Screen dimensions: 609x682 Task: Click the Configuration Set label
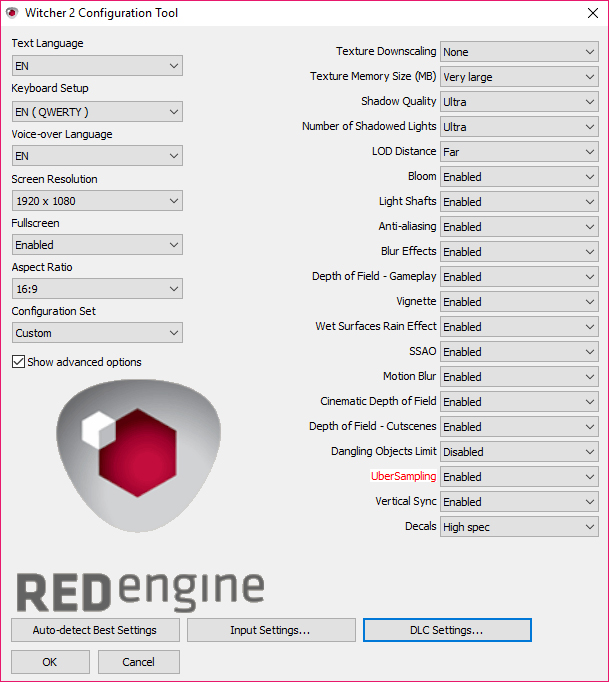coord(54,311)
